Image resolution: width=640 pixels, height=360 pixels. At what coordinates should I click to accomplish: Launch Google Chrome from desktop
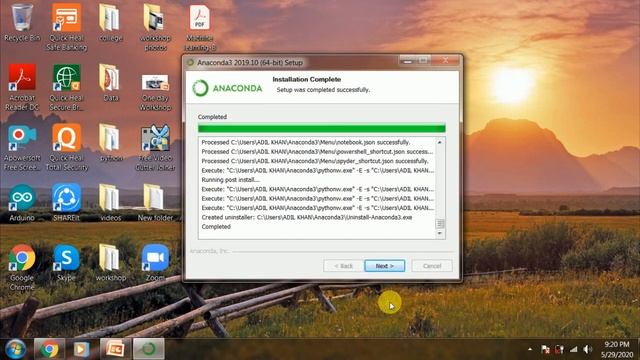coord(22,267)
